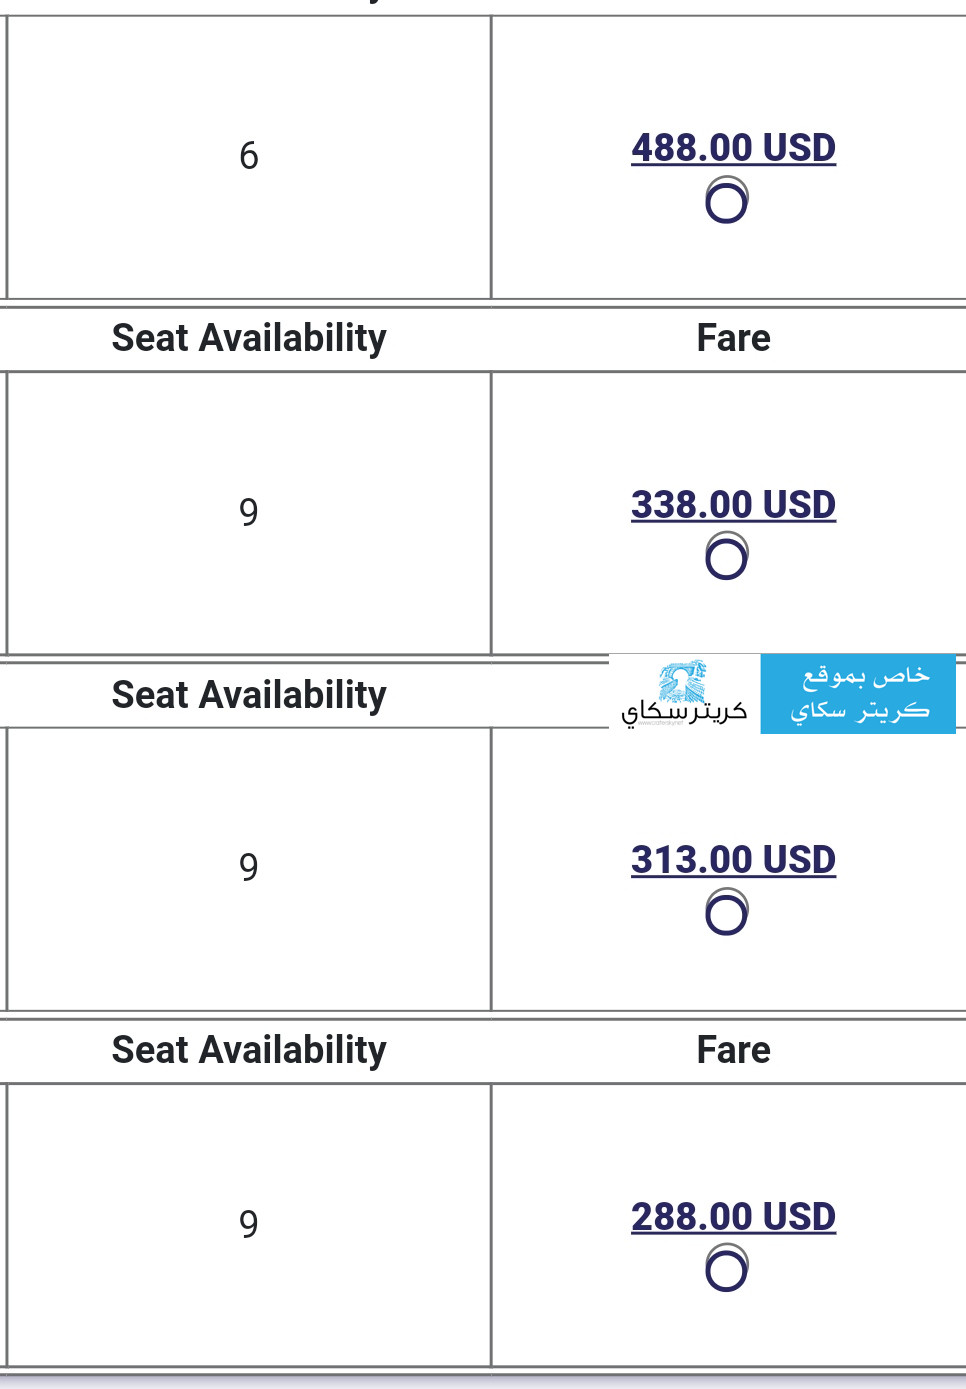Image resolution: width=966 pixels, height=1389 pixels.
Task: Click Seat Availability header above 288.00 USD row
Action: click(x=249, y=1050)
